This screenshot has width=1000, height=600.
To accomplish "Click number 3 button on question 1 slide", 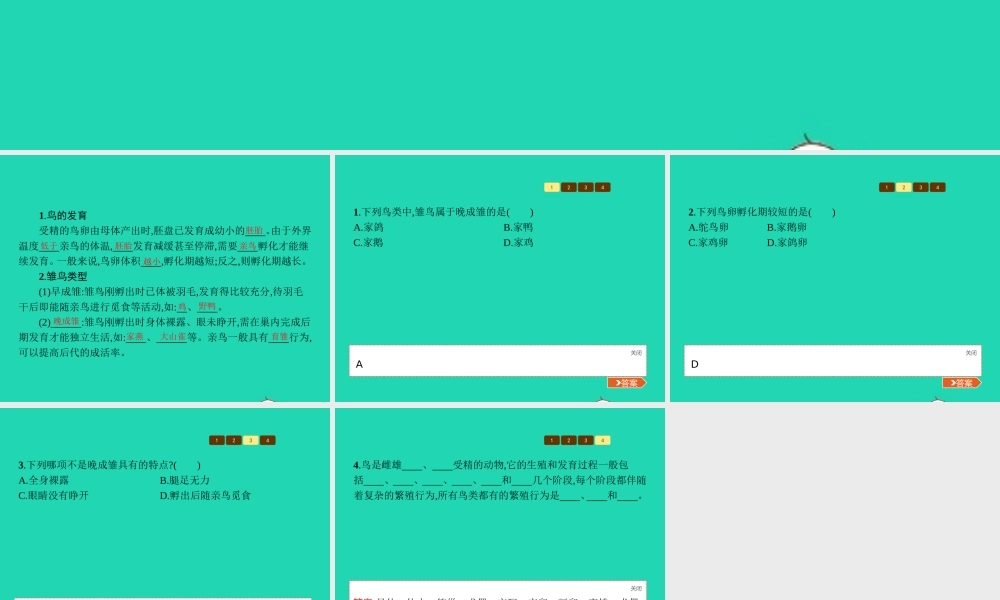I will click(585, 187).
